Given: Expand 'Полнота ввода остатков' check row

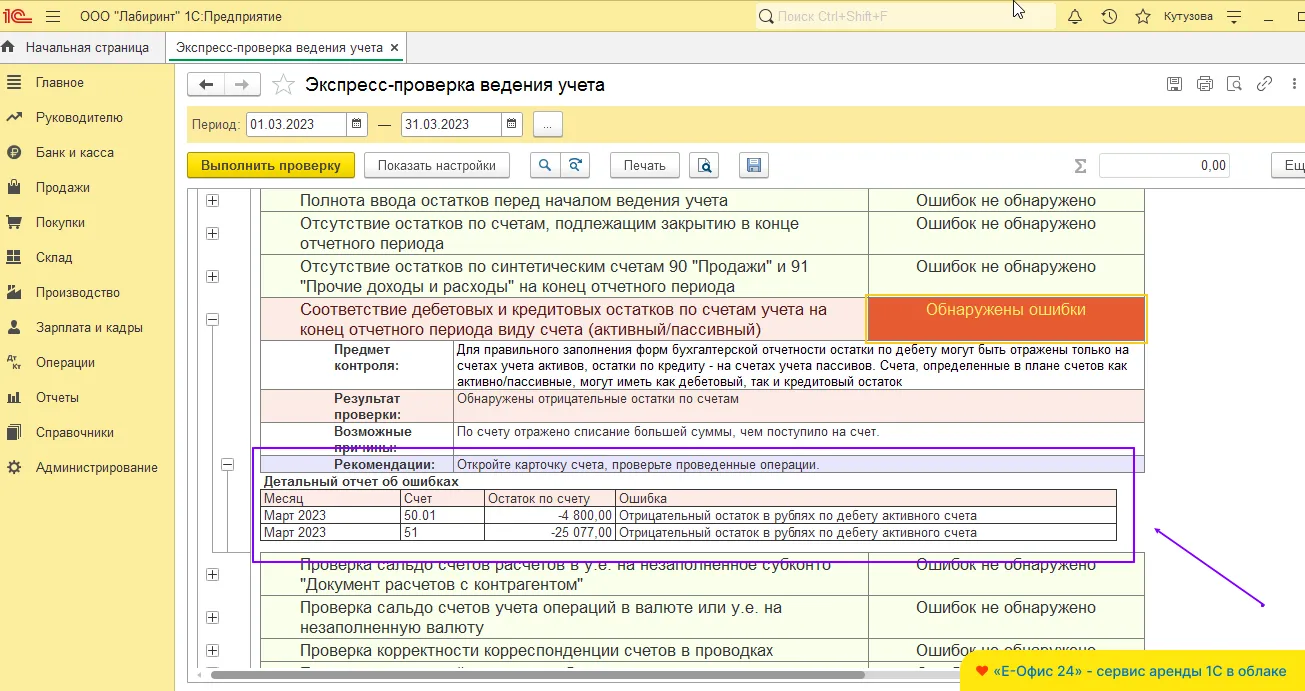Looking at the screenshot, I should tap(212, 201).
